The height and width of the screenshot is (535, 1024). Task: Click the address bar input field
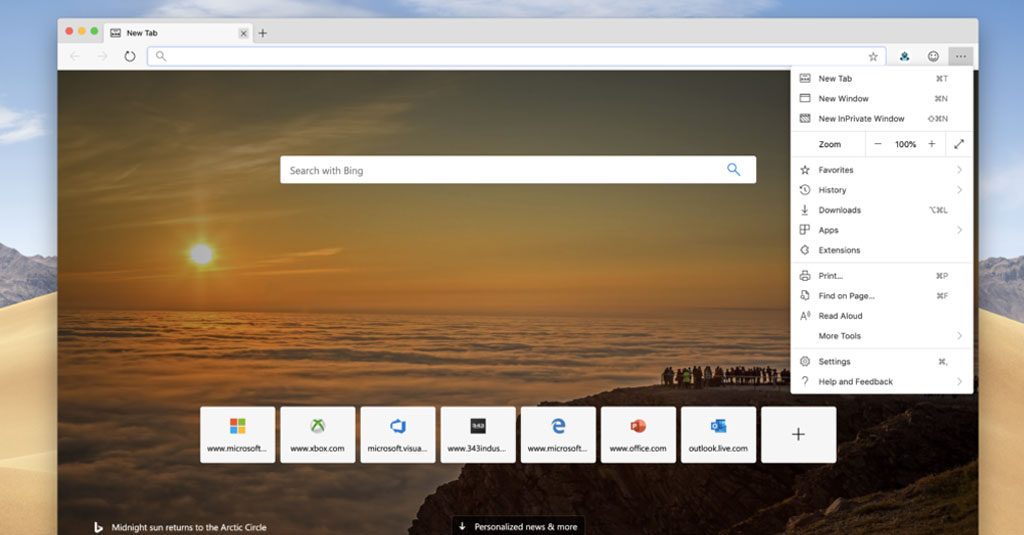click(516, 56)
